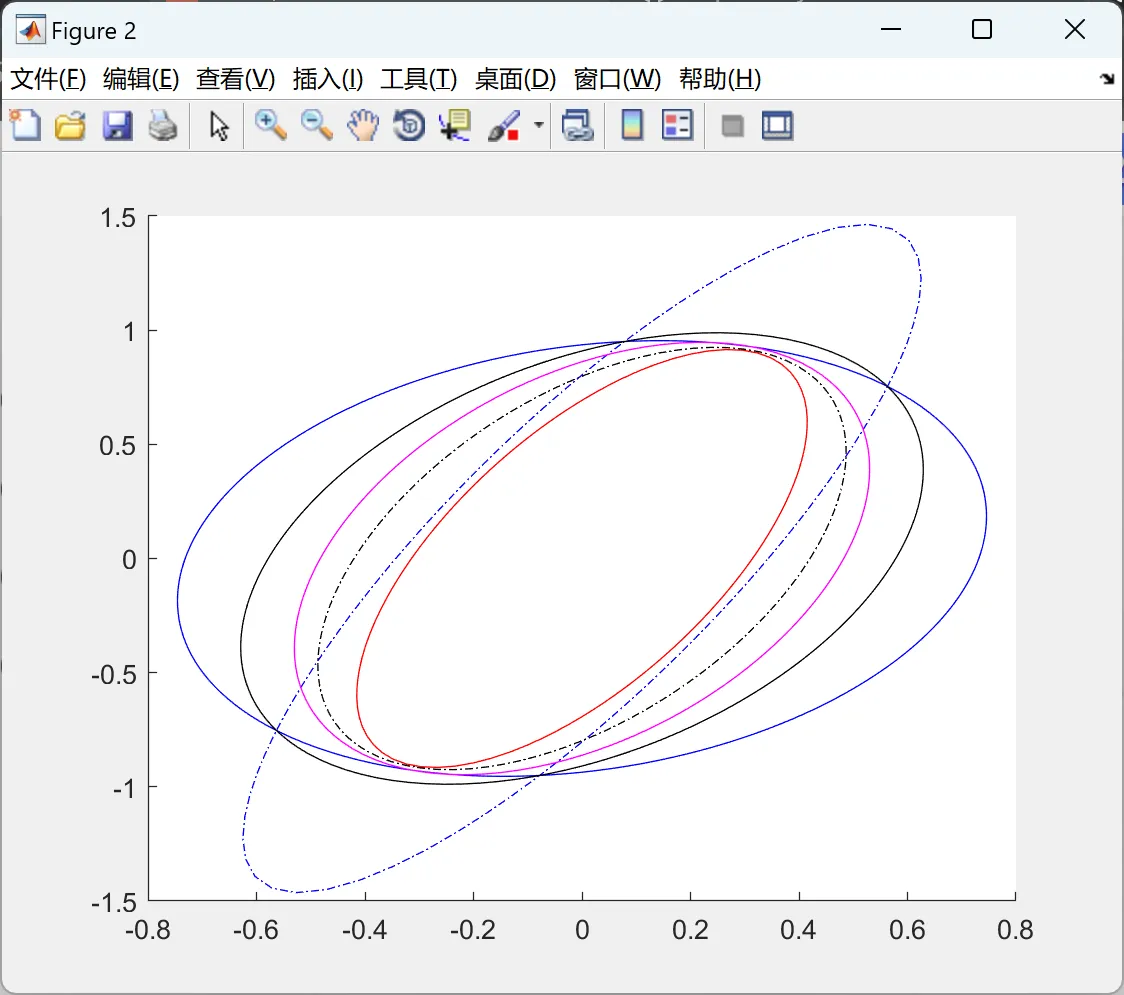Screen dimensions: 1124x995
Task: Open a file with the folder icon
Action: 70,125
